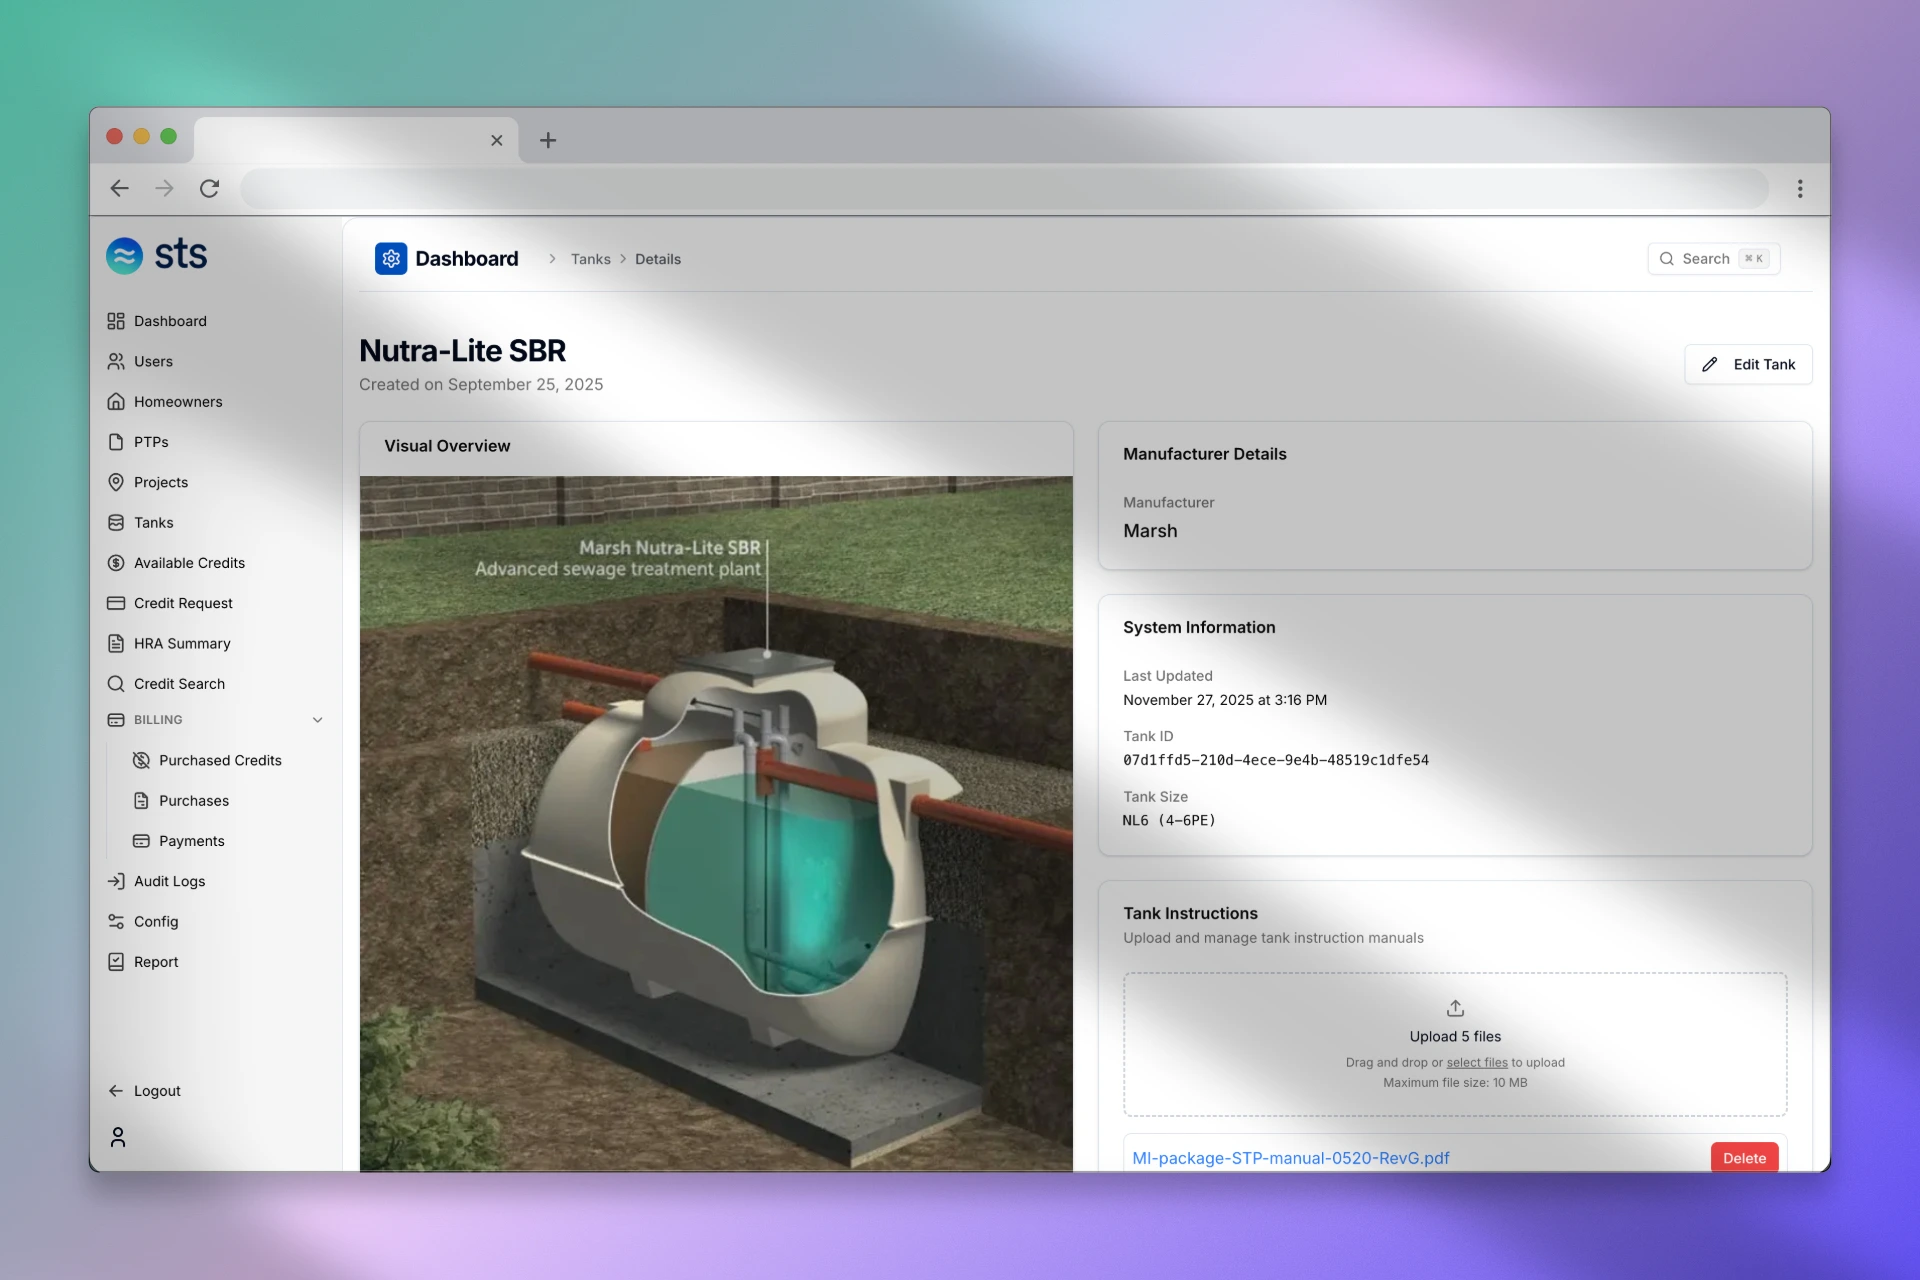Click the upload arrow icon in dropzone
Viewport: 1920px width, 1280px height.
pos(1455,1008)
